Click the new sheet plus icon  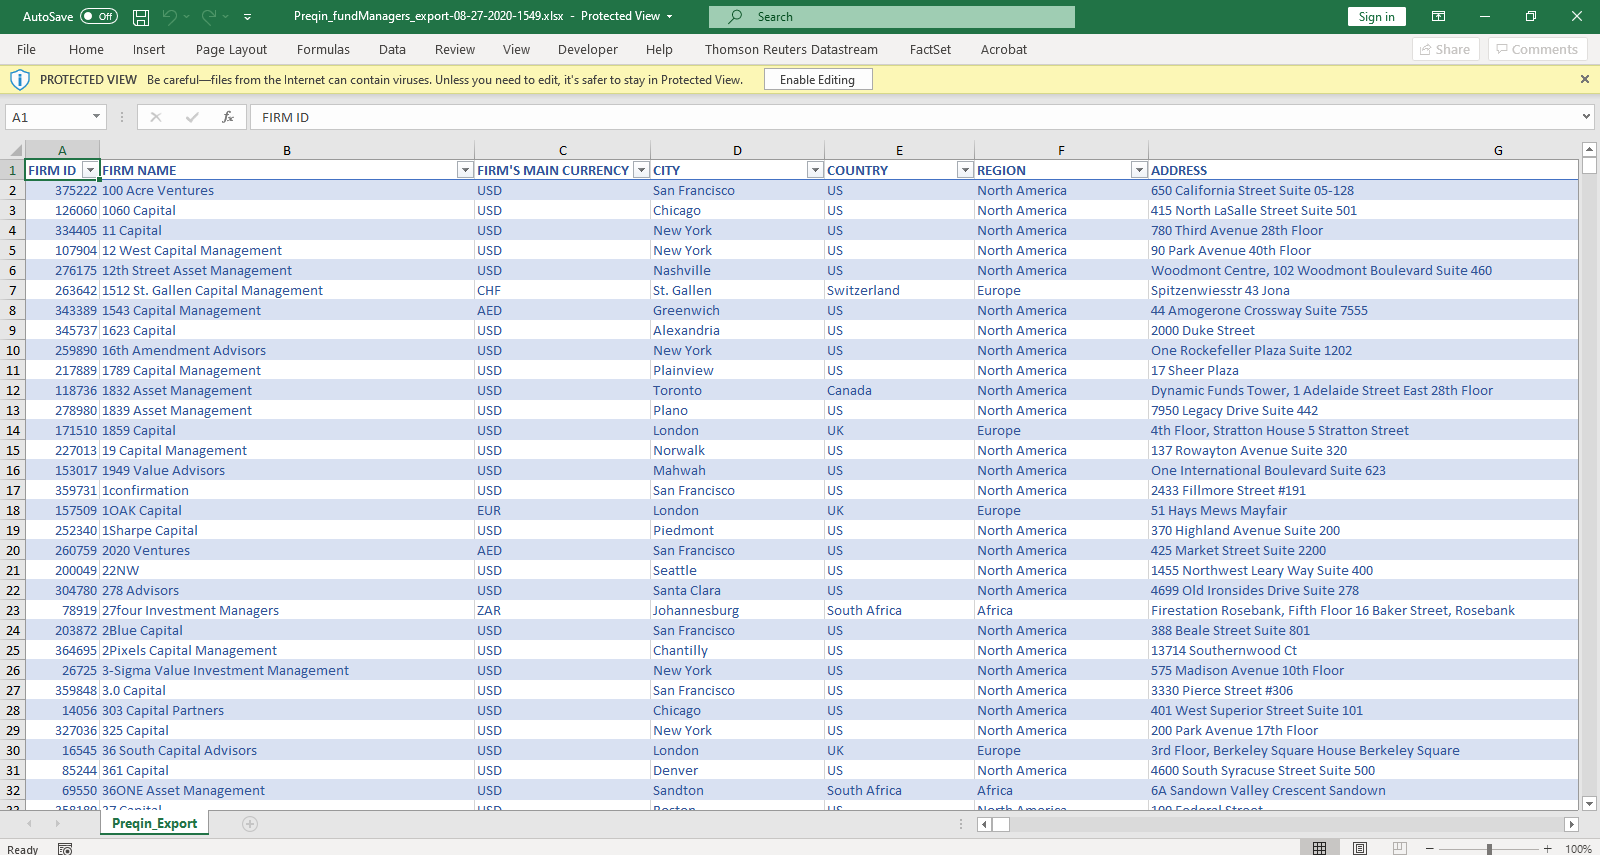tap(250, 824)
